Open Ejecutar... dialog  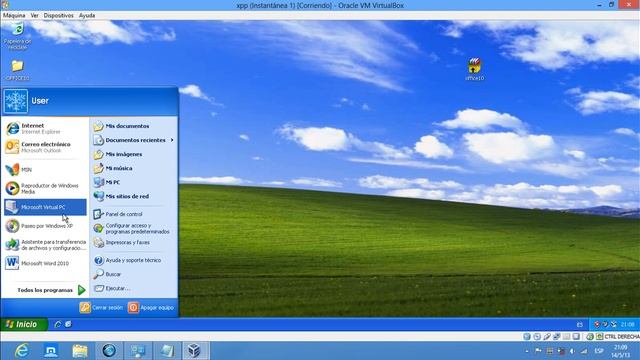pyautogui.click(x=134, y=288)
